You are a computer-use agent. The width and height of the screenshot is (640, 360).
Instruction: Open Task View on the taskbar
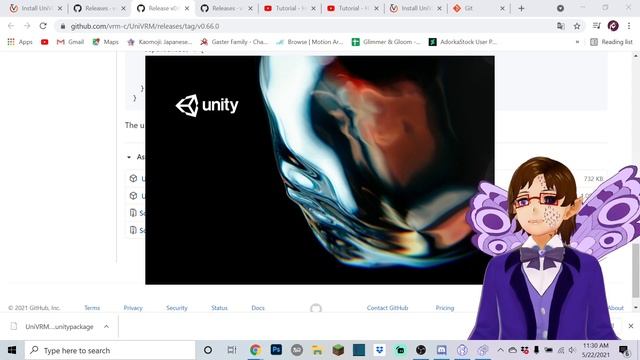tap(232, 350)
